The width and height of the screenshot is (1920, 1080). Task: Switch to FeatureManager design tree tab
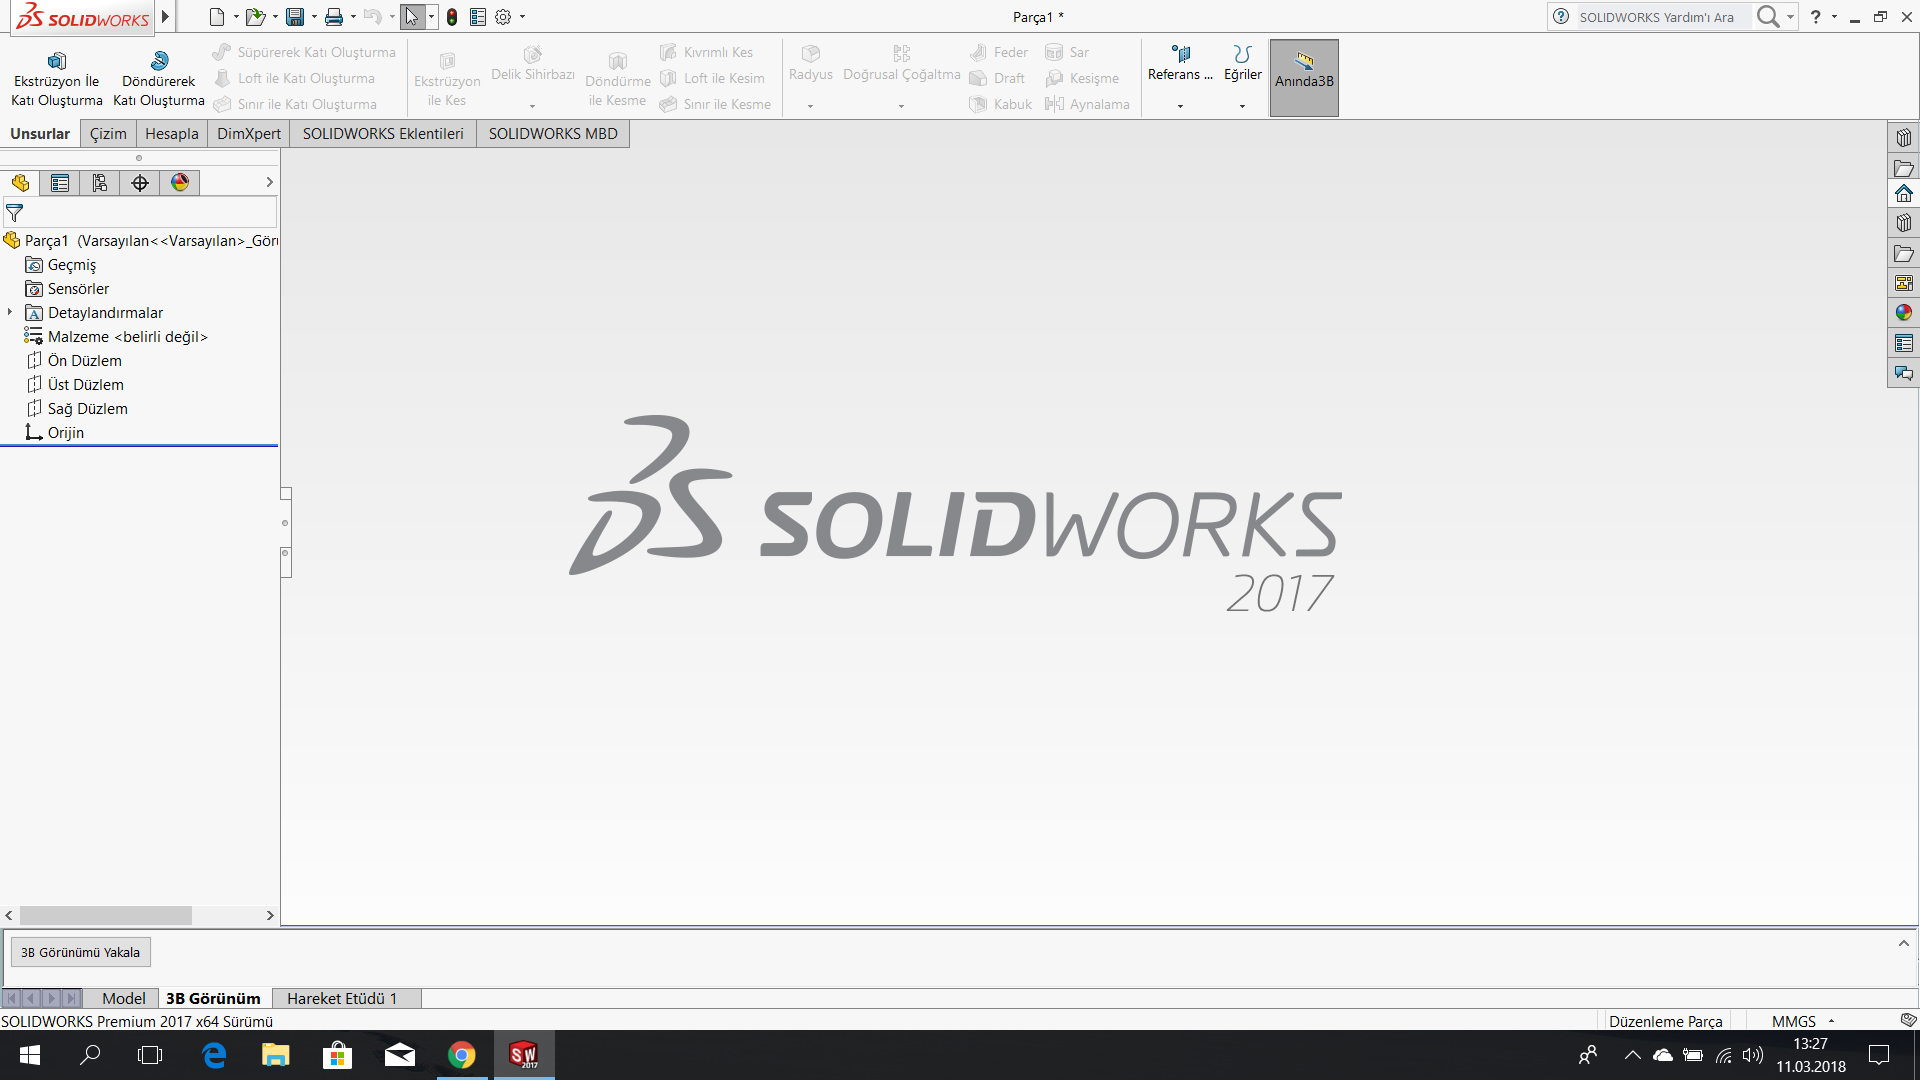(20, 182)
